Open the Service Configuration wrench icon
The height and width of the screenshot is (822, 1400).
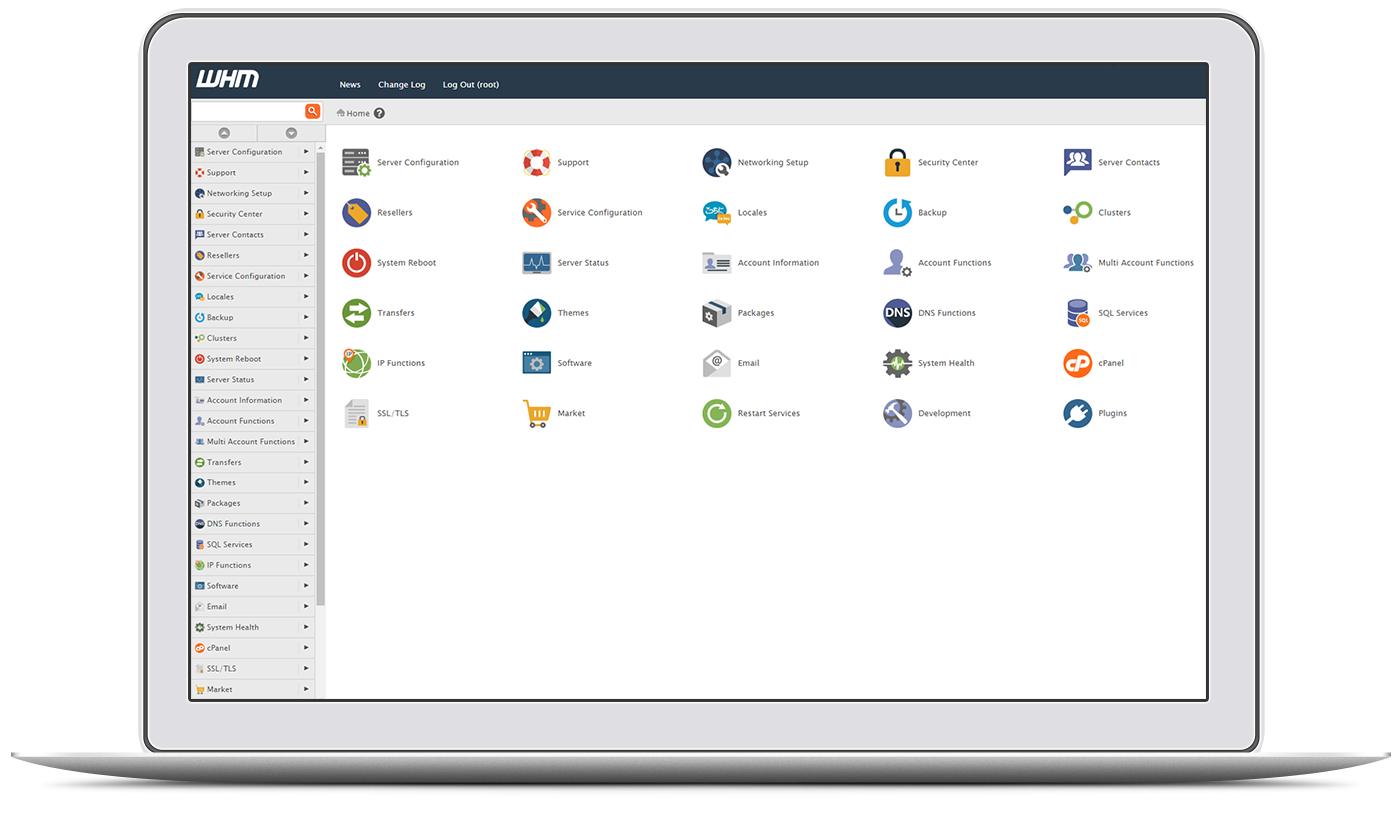(537, 213)
